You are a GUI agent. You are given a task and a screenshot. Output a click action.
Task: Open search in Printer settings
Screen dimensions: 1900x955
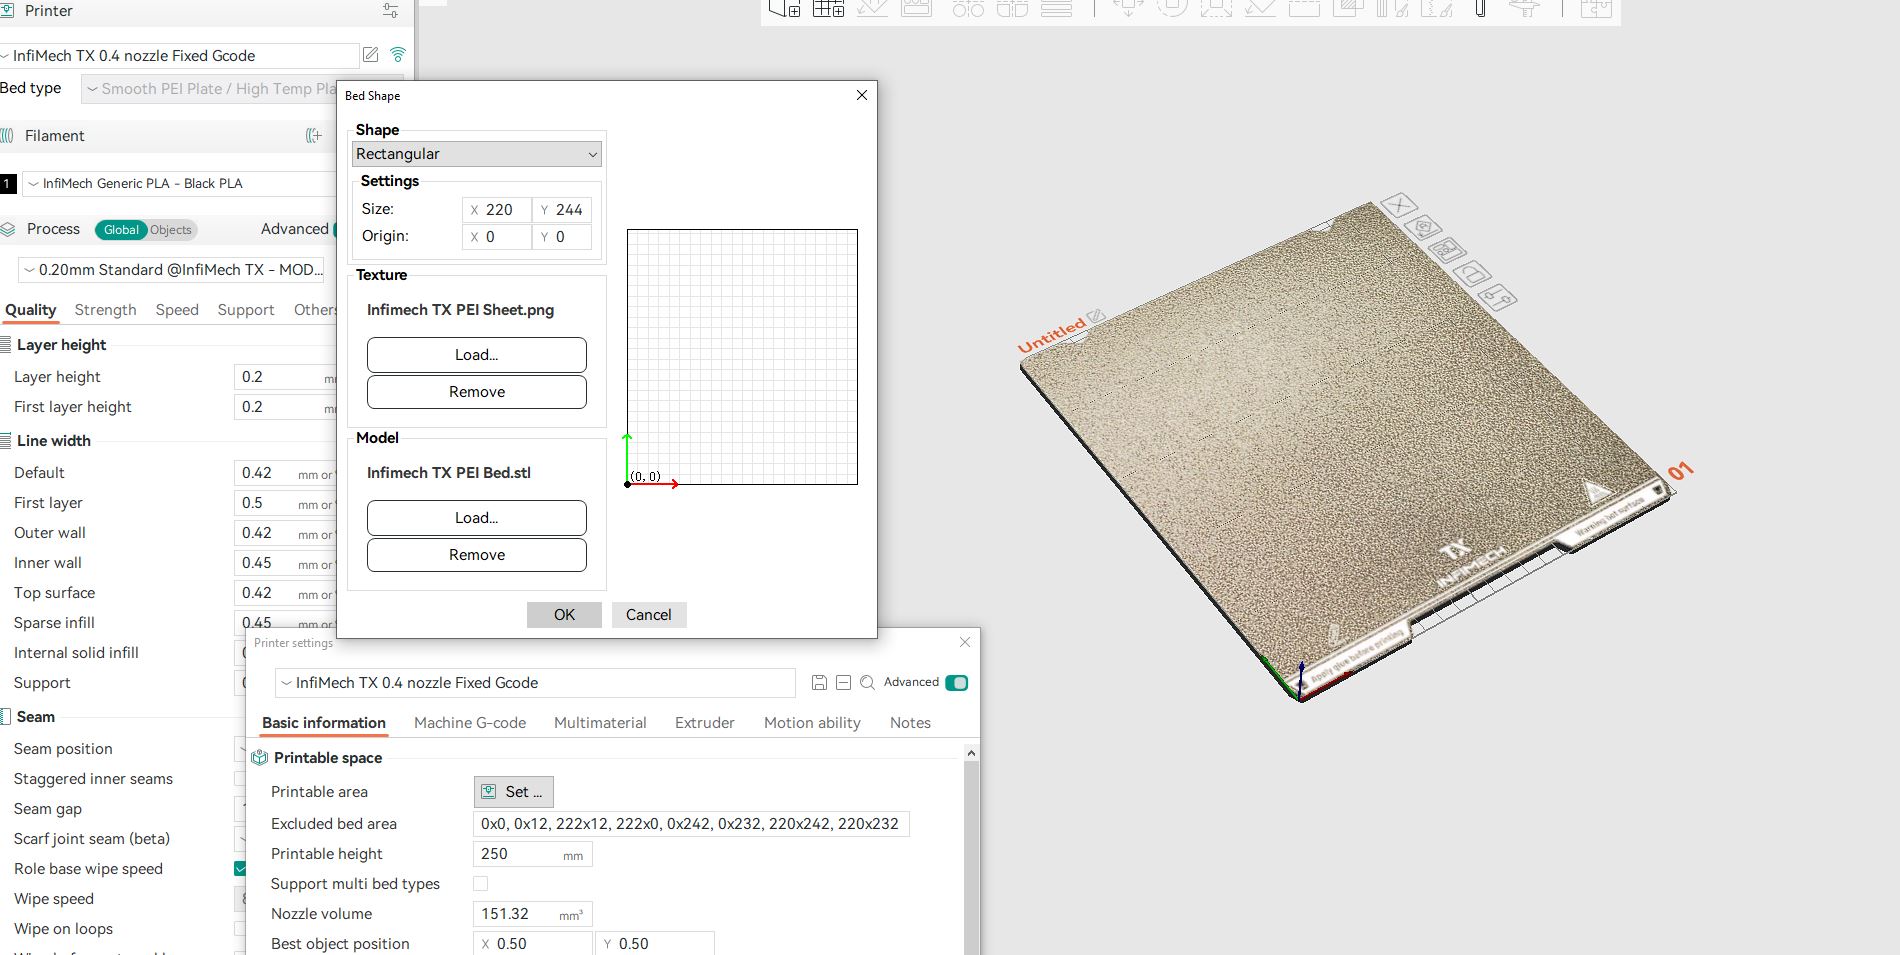click(867, 682)
